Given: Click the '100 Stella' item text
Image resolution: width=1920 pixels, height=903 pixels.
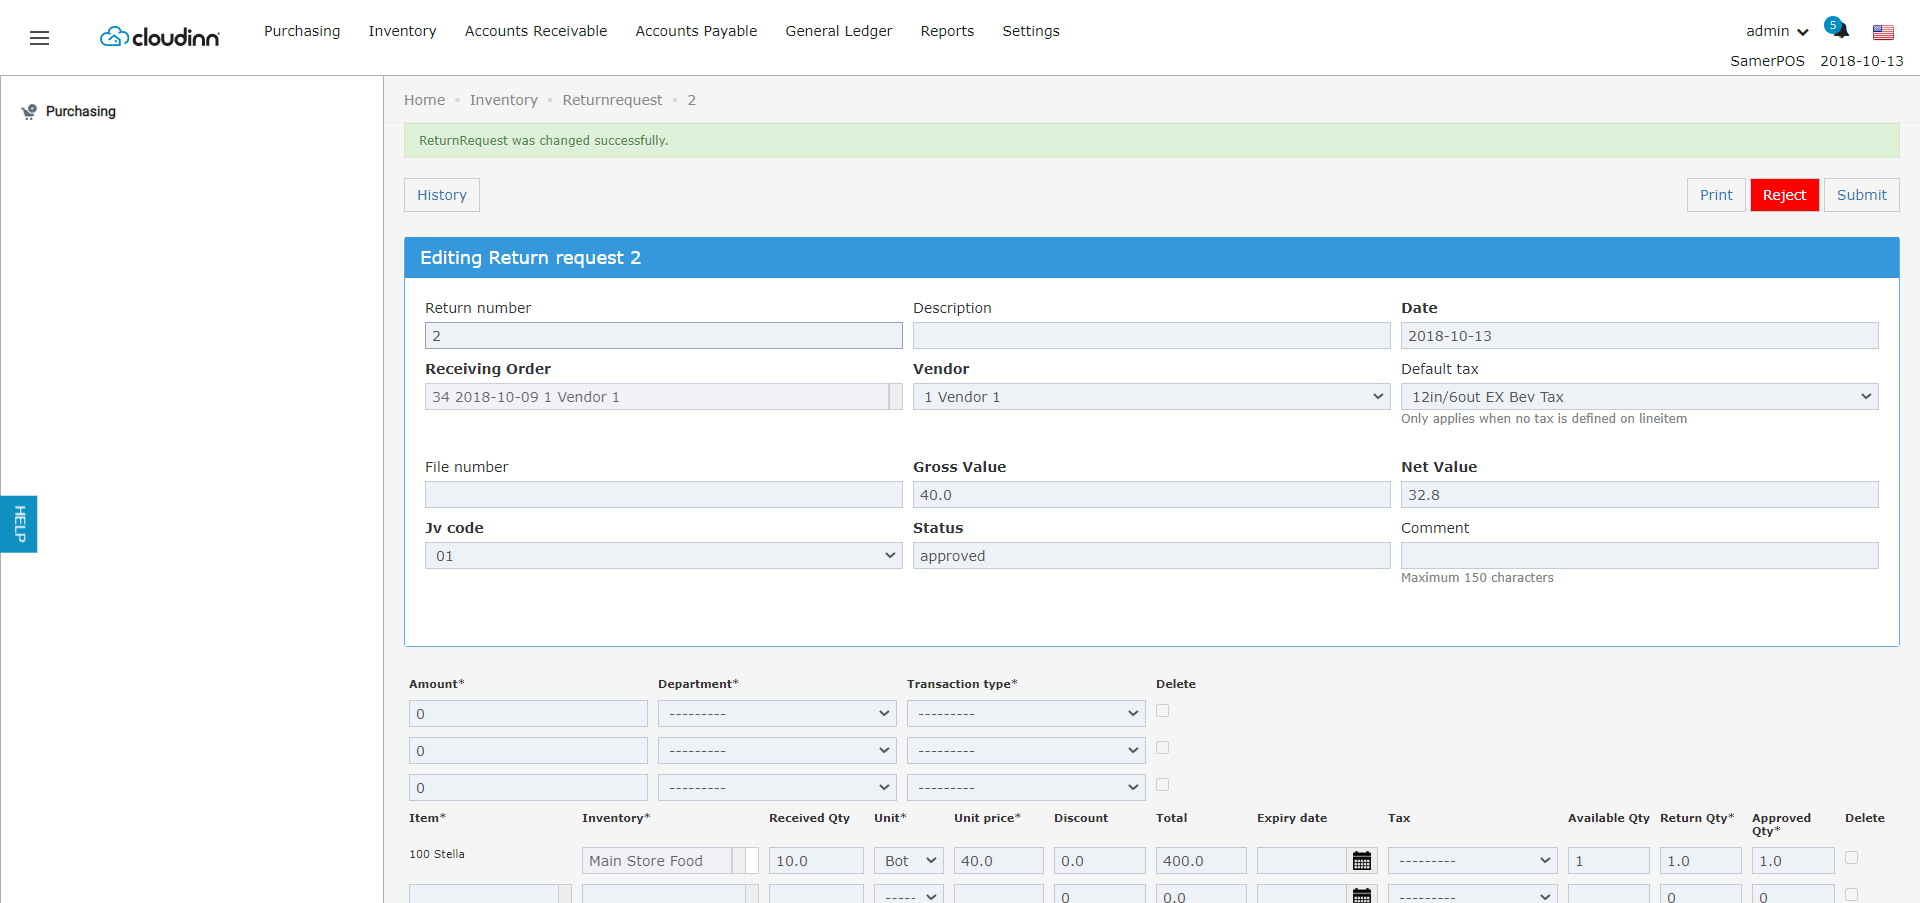Looking at the screenshot, I should [x=437, y=855].
